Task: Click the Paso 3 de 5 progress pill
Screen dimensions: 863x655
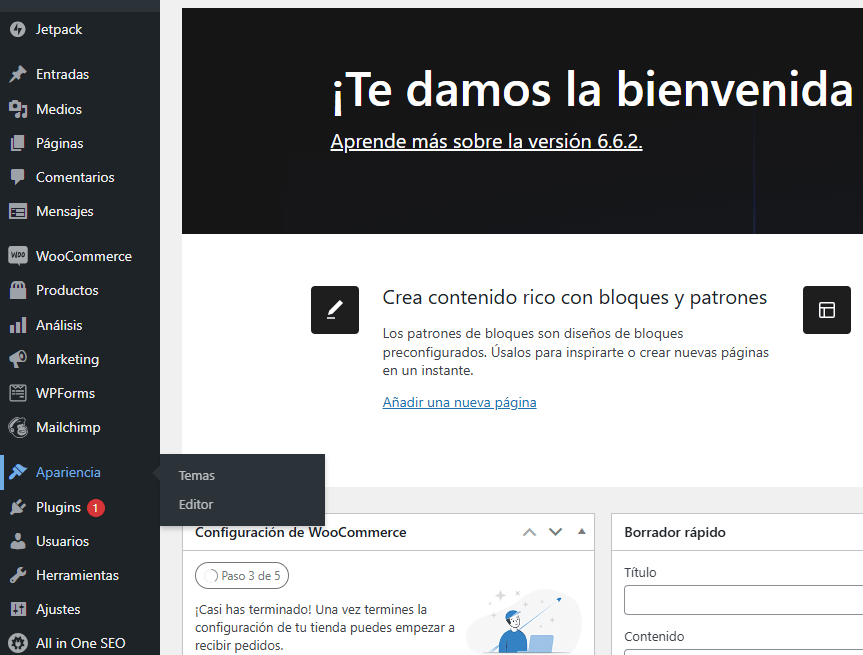Action: [x=242, y=576]
